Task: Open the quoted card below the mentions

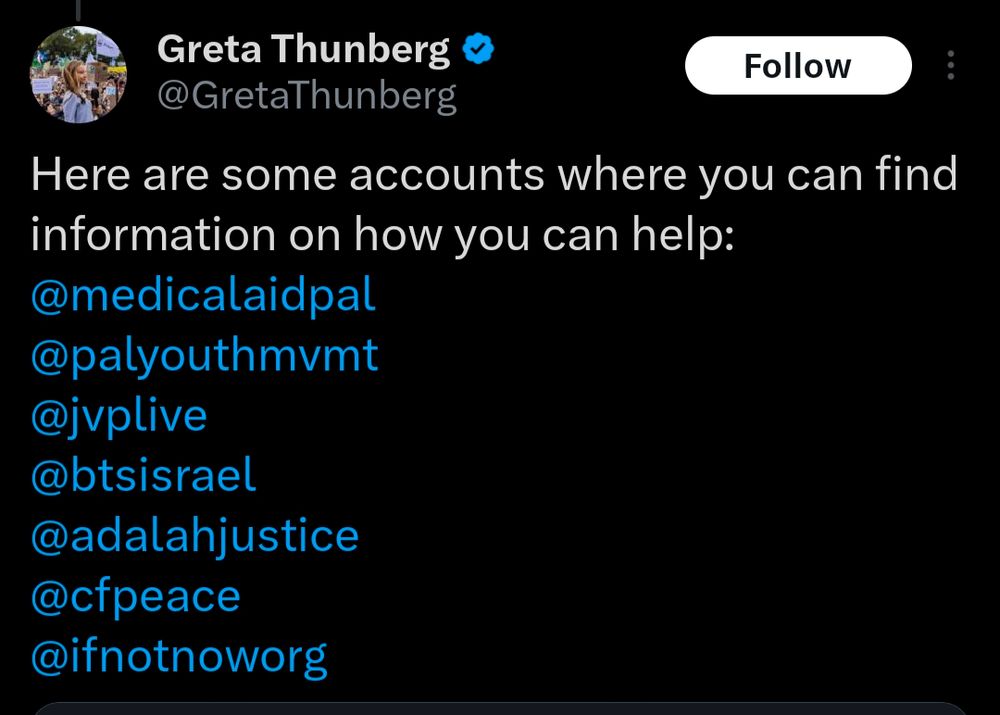Action: pos(500,708)
